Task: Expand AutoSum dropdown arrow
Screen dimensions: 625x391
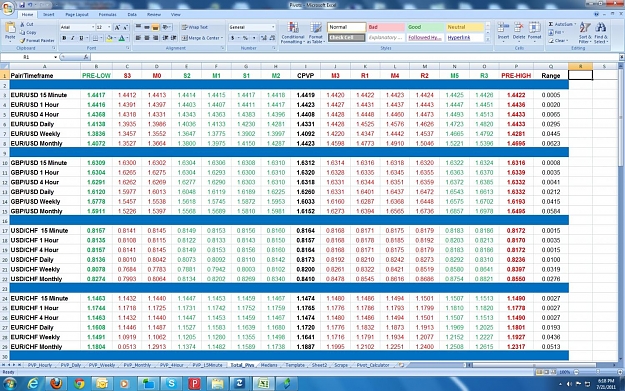Action: (x=575, y=24)
